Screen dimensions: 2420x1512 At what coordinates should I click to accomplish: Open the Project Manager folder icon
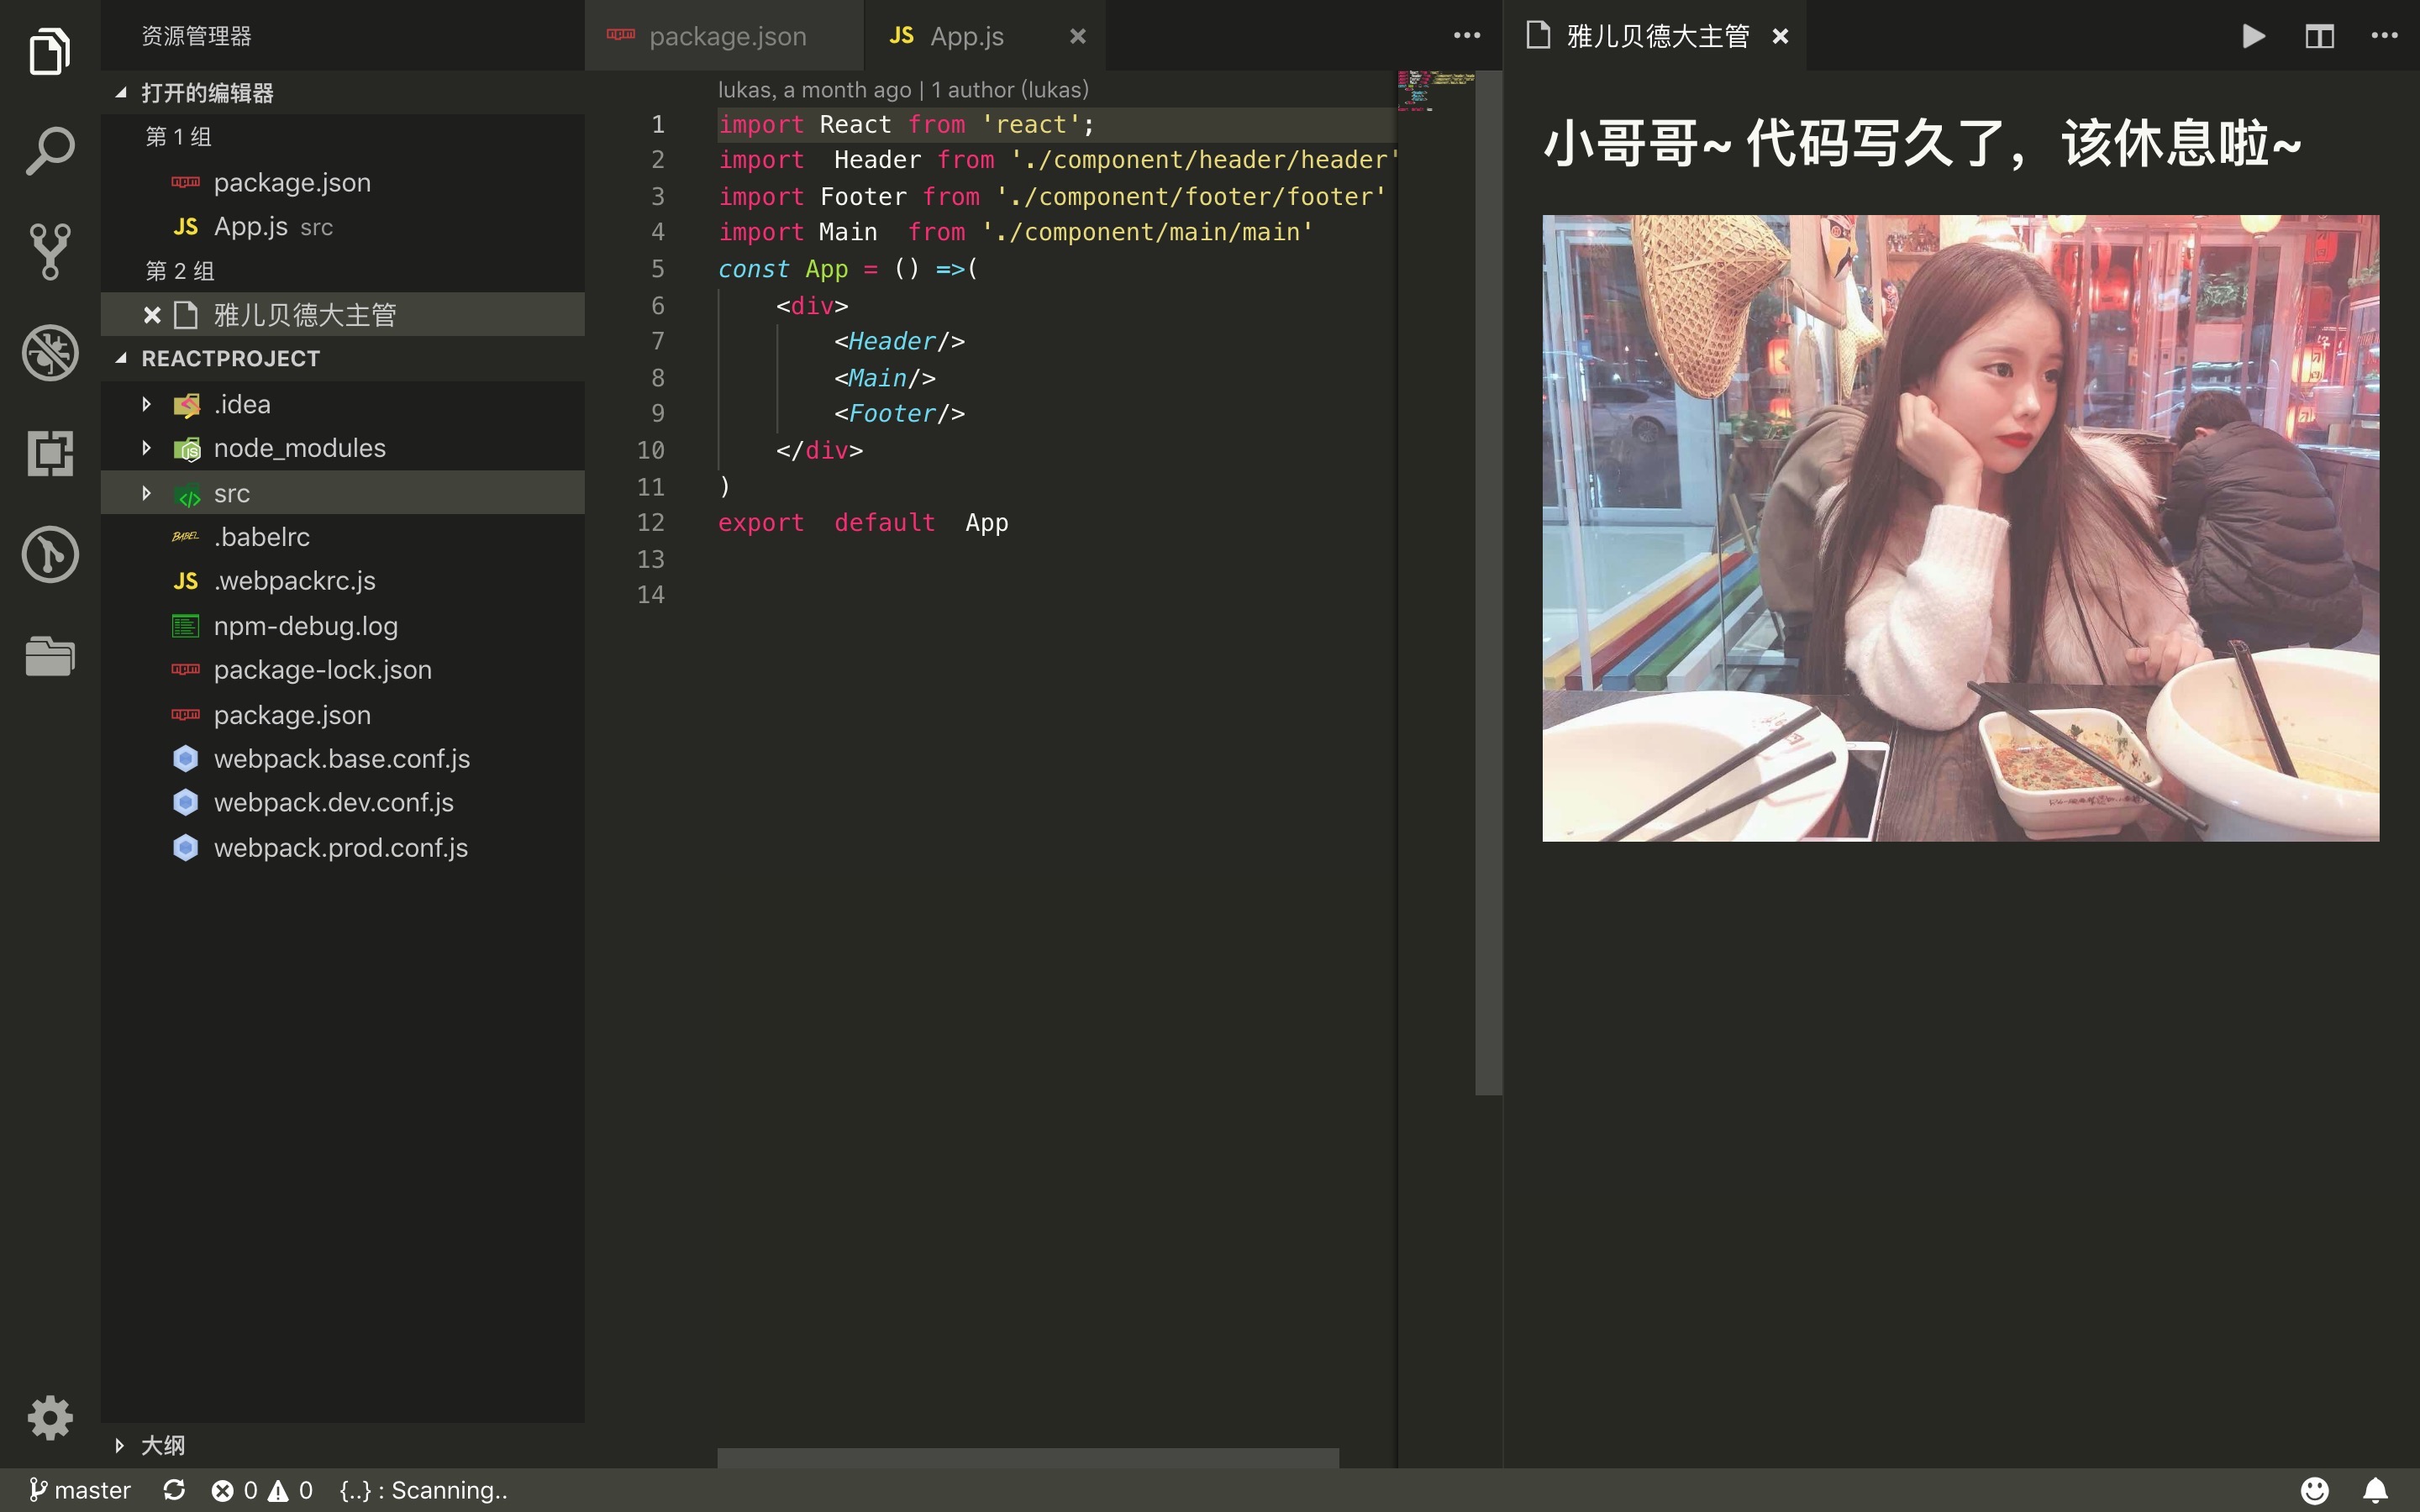click(50, 656)
